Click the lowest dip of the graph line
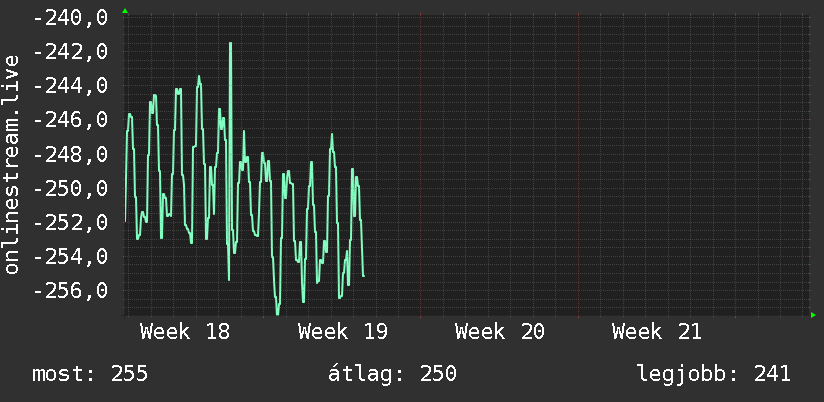The width and height of the screenshot is (824, 402). (277, 312)
